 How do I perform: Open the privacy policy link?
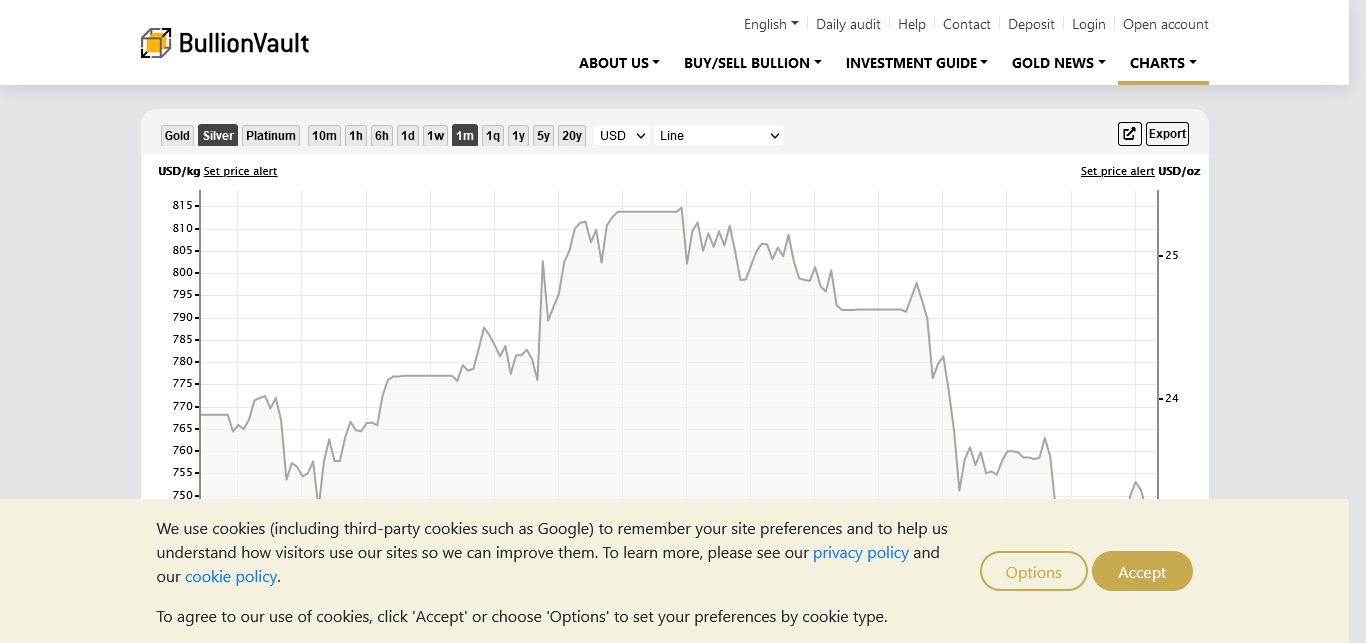(x=860, y=553)
